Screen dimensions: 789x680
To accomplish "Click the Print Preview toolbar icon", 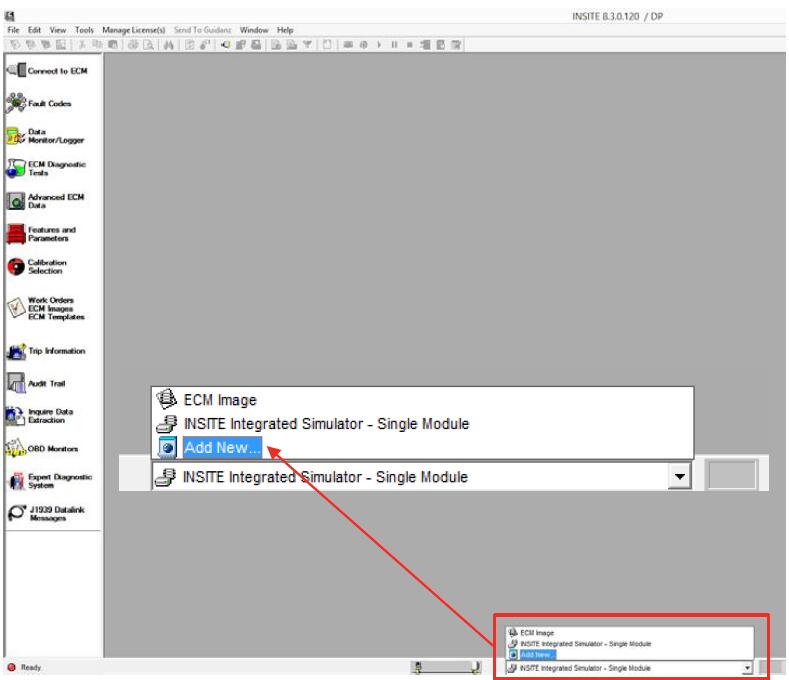I will pos(148,45).
